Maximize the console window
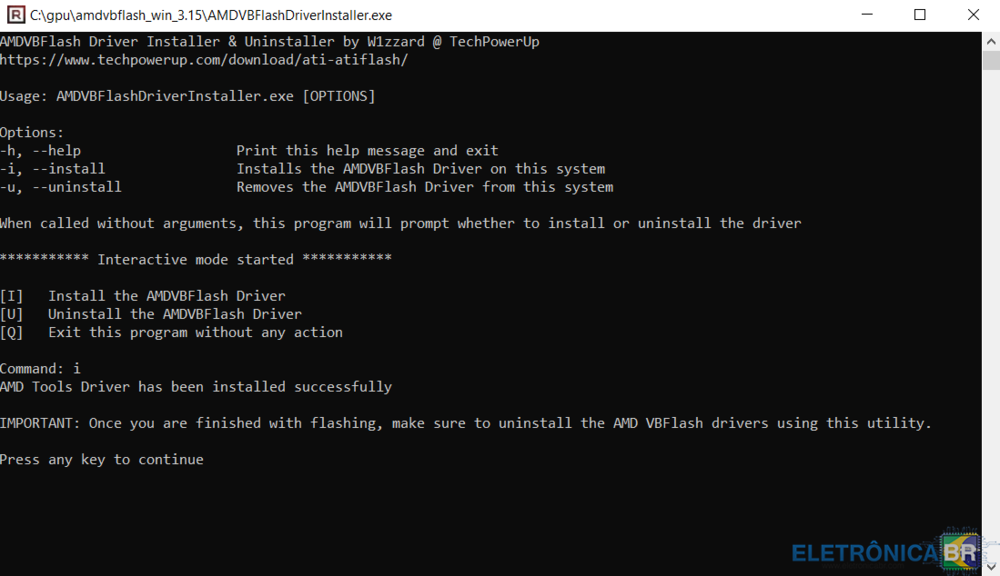Viewport: 1000px width, 576px height. tap(919, 15)
